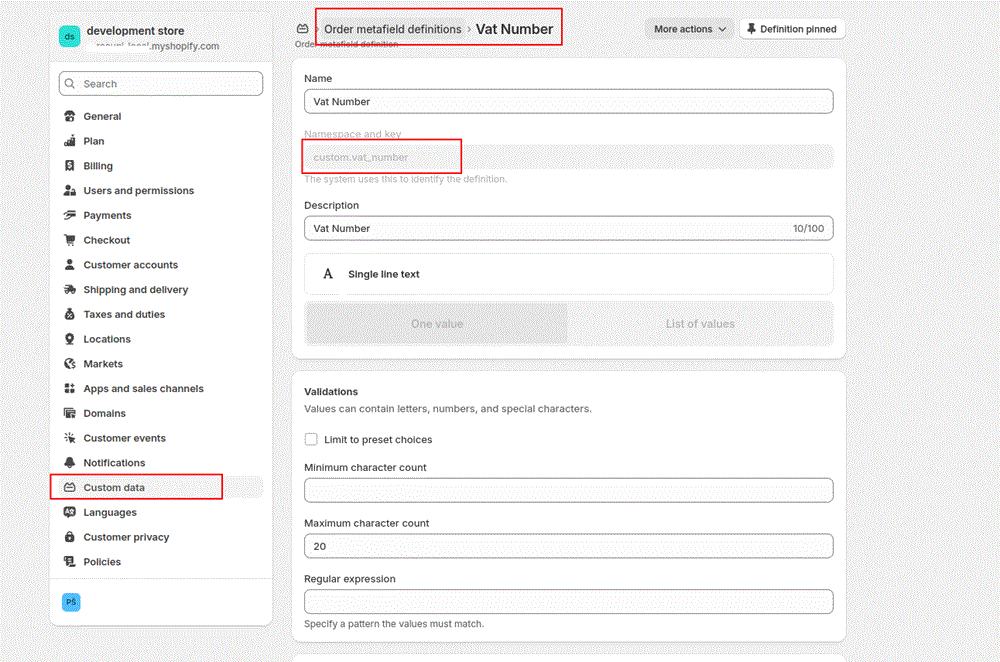The width and height of the screenshot is (1000, 662).
Task: Go to Taxes and duties settings
Action: pos(124,314)
